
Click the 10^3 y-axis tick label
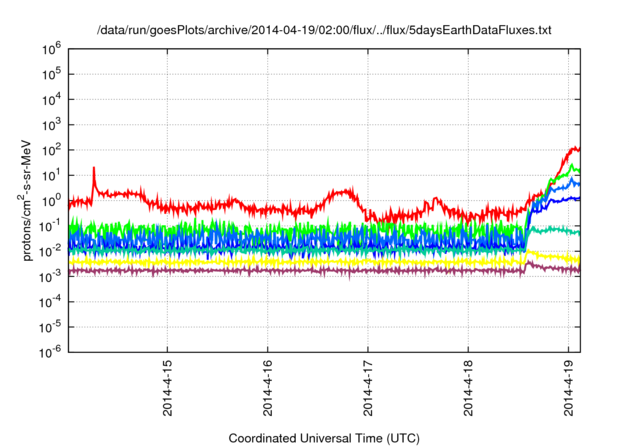(x=51, y=126)
